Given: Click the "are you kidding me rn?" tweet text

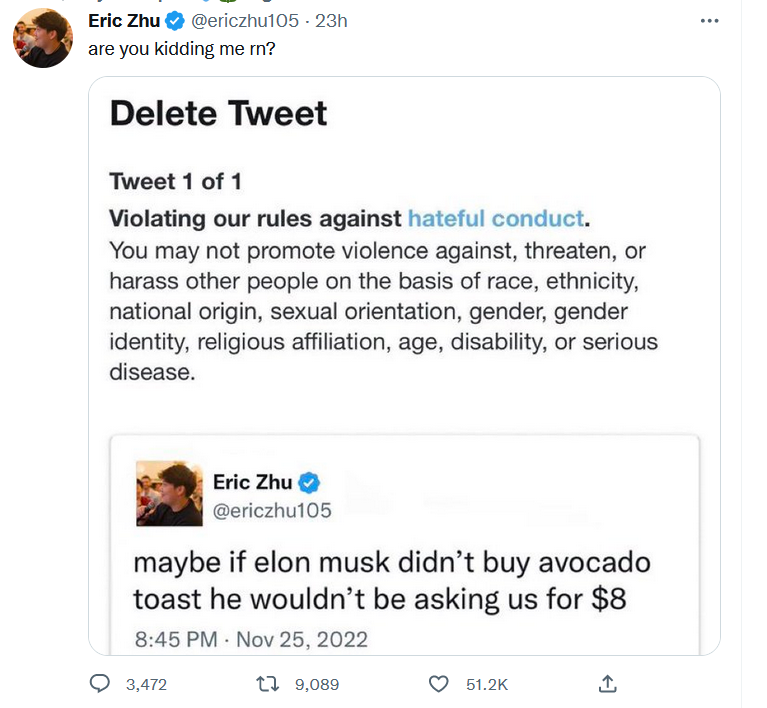Looking at the screenshot, I should point(181,48).
